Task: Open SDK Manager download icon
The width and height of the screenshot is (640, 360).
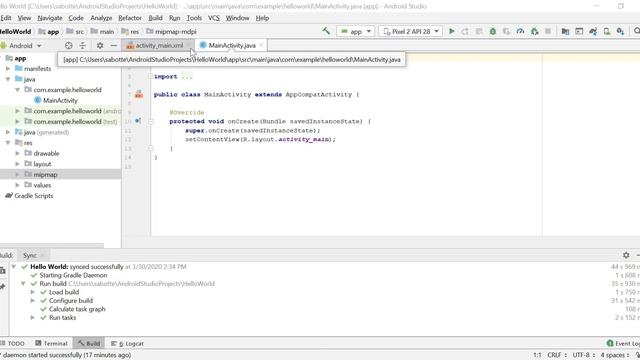Action: pos(620,31)
